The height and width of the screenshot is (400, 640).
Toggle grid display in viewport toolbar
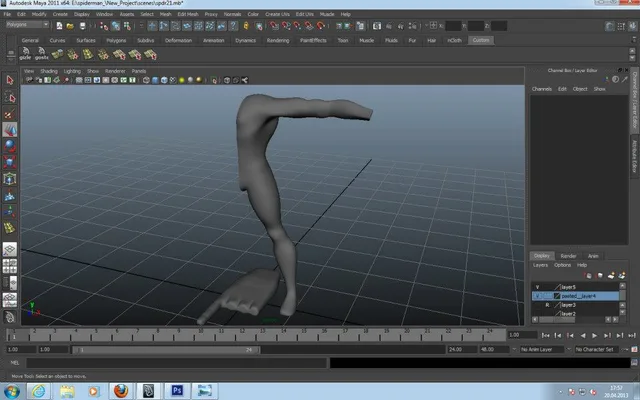coord(79,80)
